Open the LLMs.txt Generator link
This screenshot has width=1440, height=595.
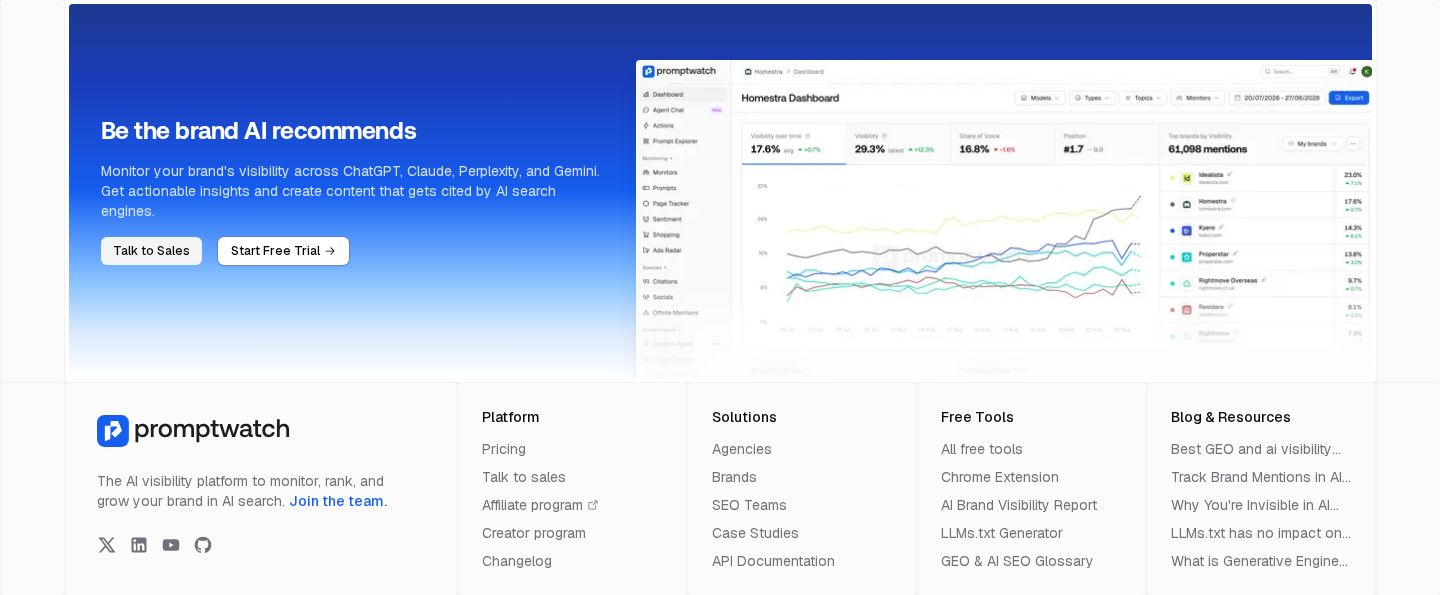[1002, 533]
